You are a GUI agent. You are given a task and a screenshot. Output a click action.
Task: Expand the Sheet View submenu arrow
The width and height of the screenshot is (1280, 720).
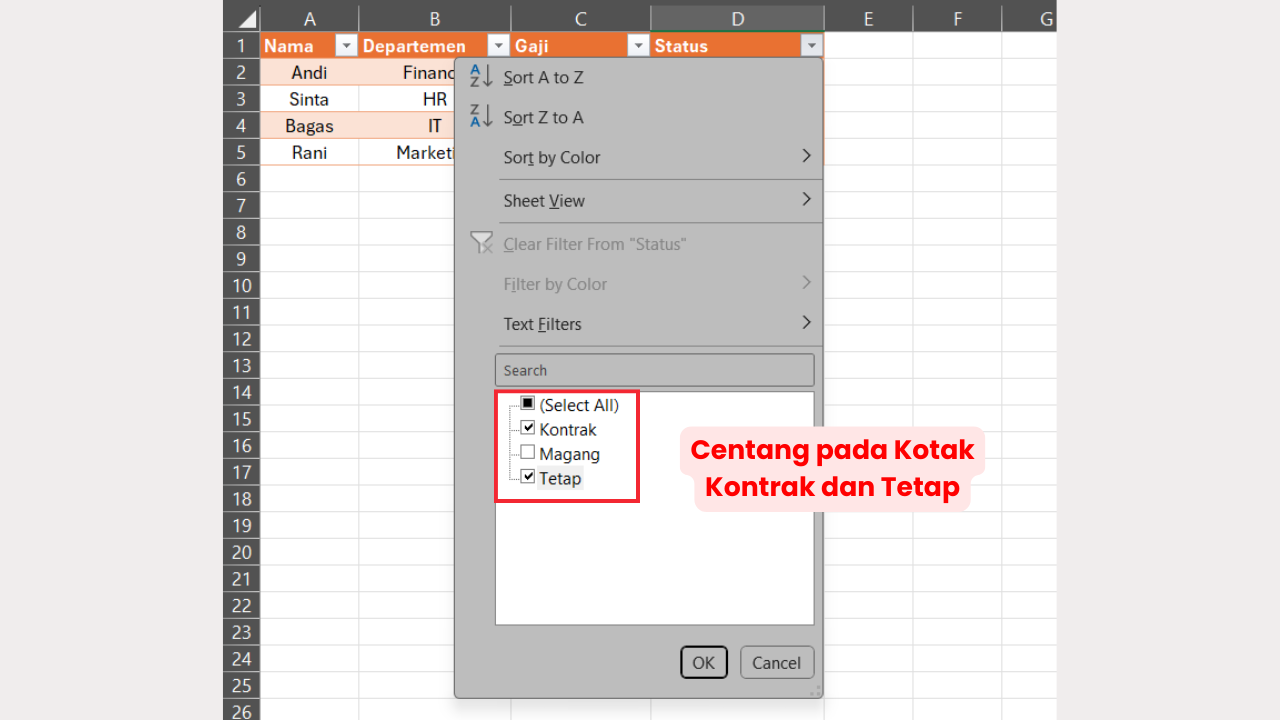(806, 200)
